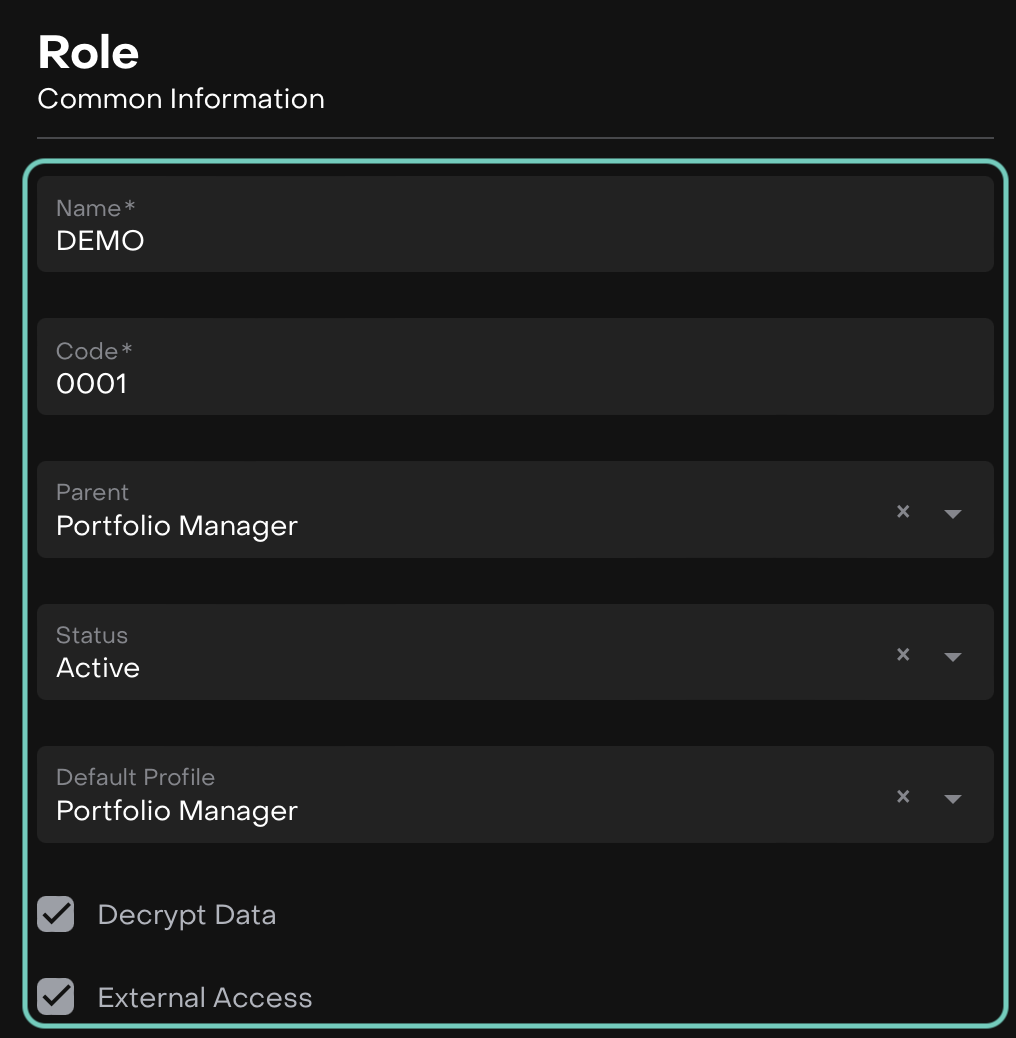Click the Role heading
Screen dimensions: 1016x1038
88,53
